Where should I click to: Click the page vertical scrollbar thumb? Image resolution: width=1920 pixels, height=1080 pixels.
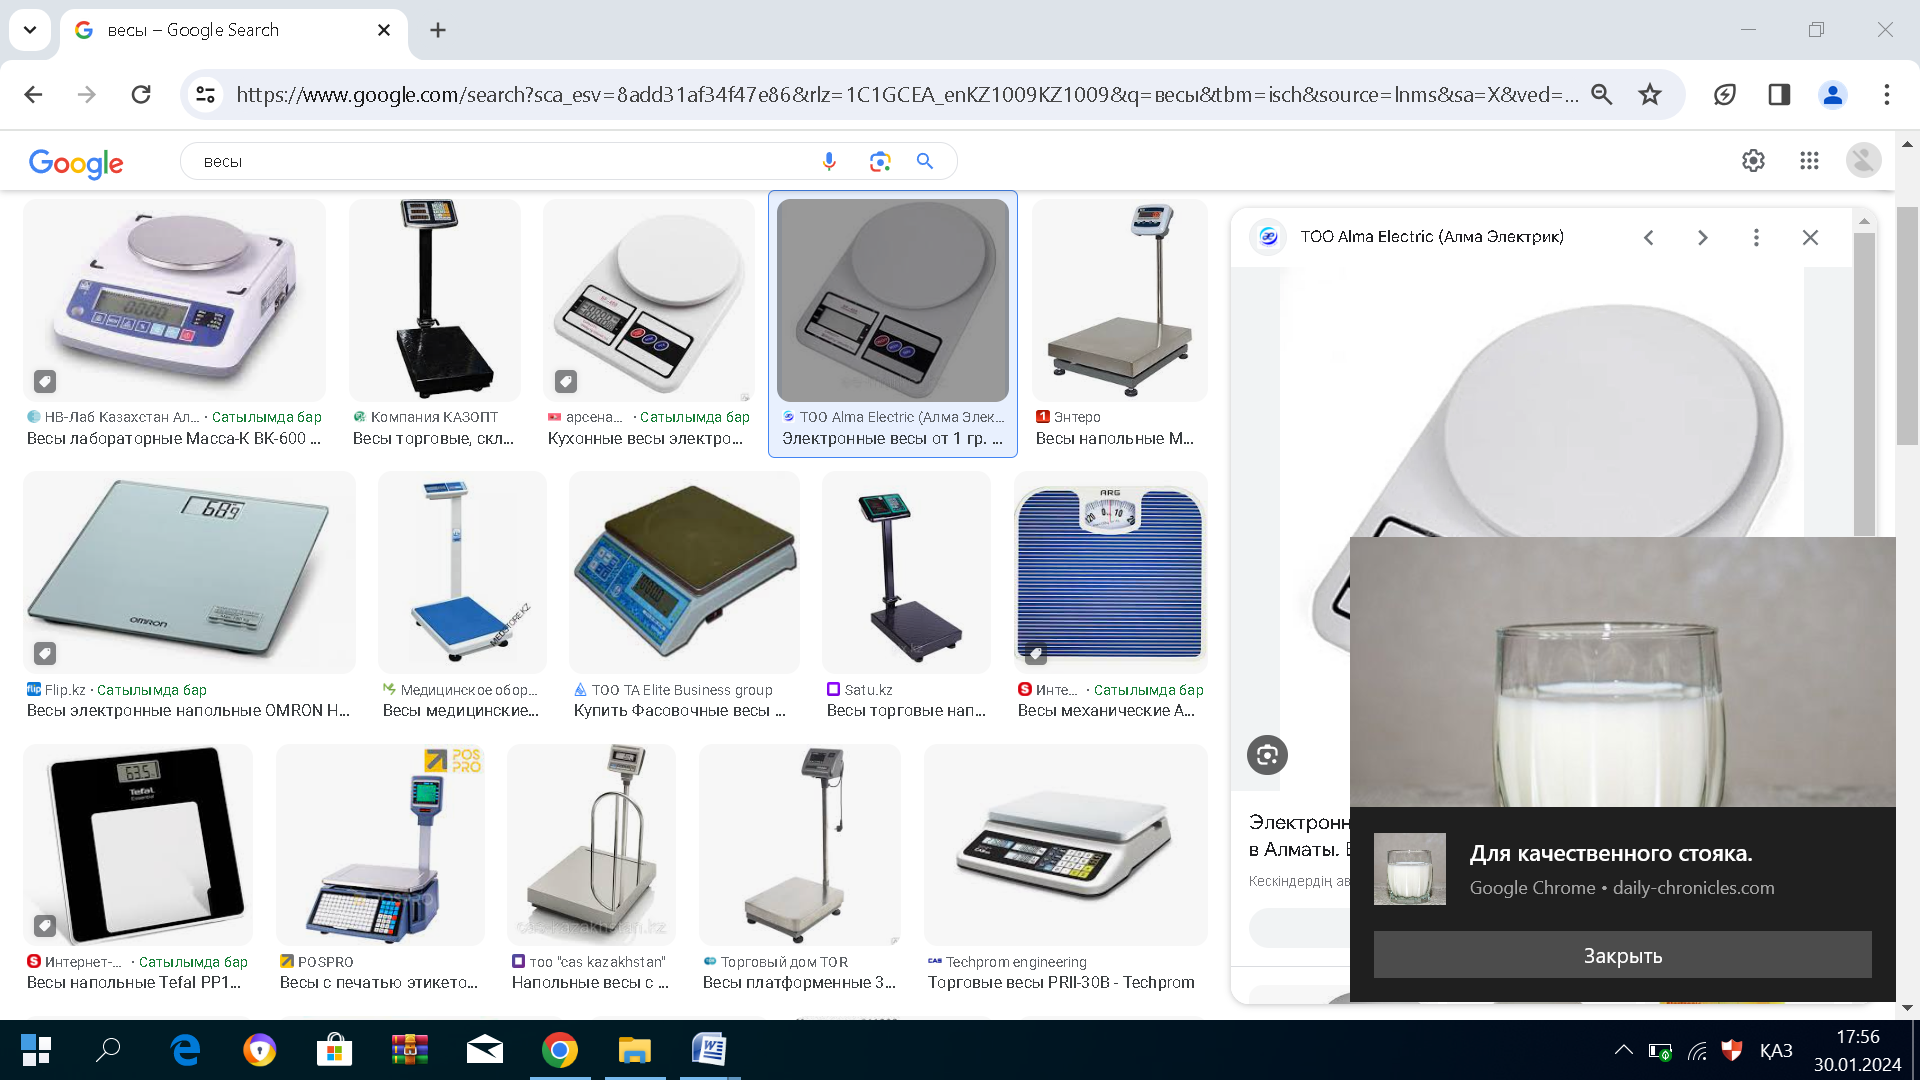[1907, 325]
